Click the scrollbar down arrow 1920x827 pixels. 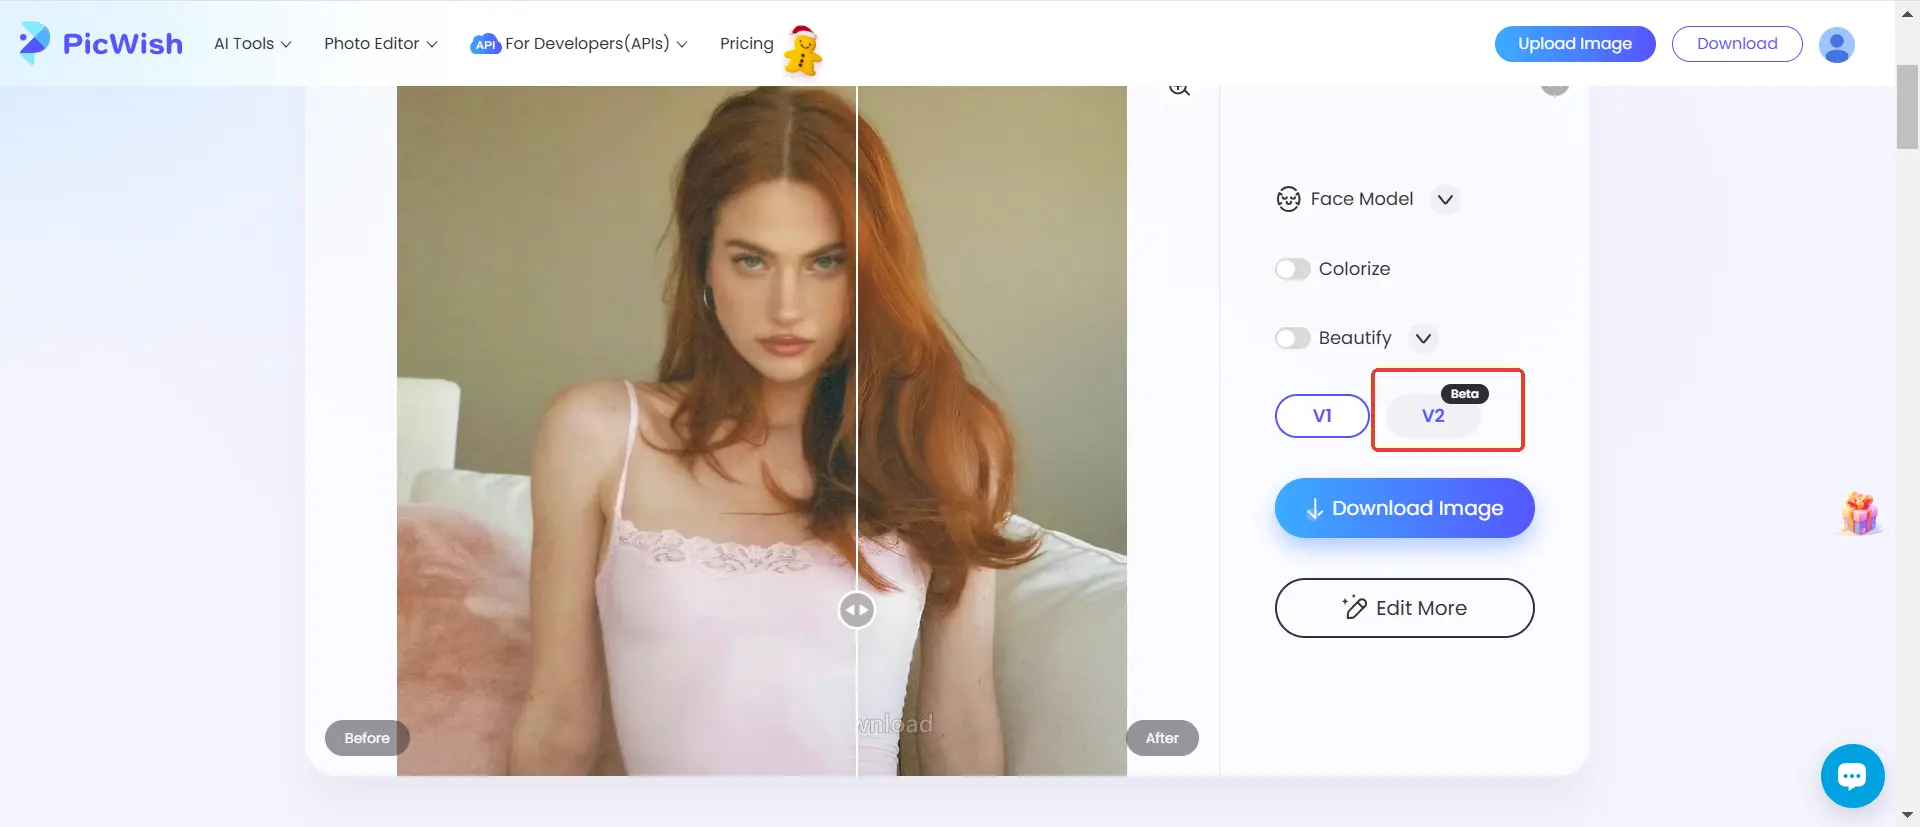coord(1908,816)
